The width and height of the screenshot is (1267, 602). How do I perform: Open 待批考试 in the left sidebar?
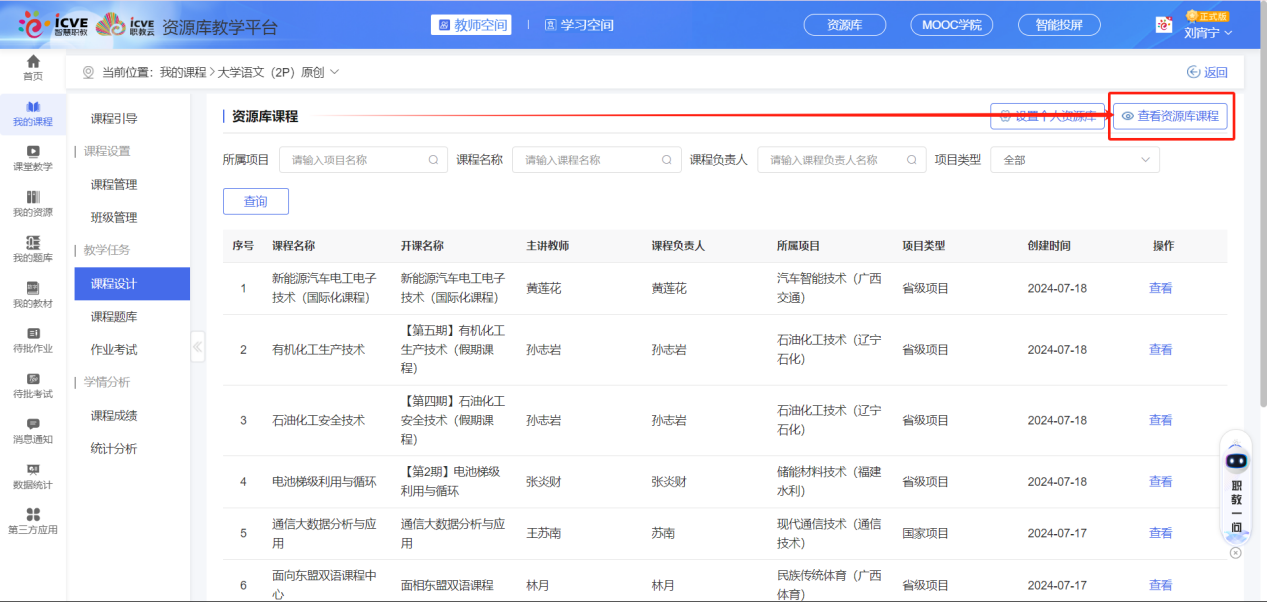[x=33, y=386]
